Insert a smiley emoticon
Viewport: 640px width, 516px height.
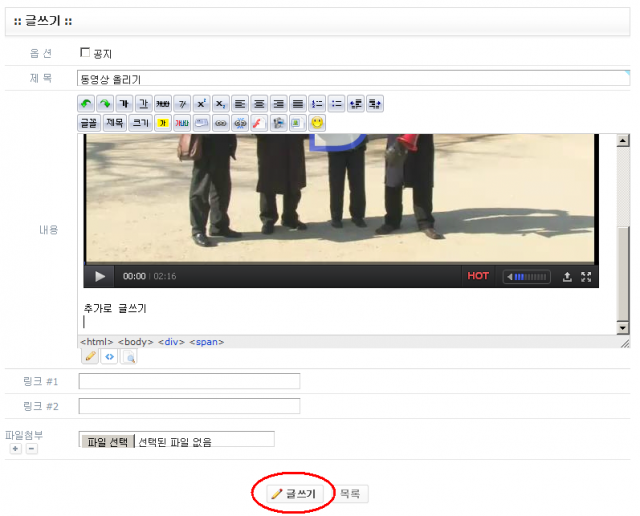317,123
